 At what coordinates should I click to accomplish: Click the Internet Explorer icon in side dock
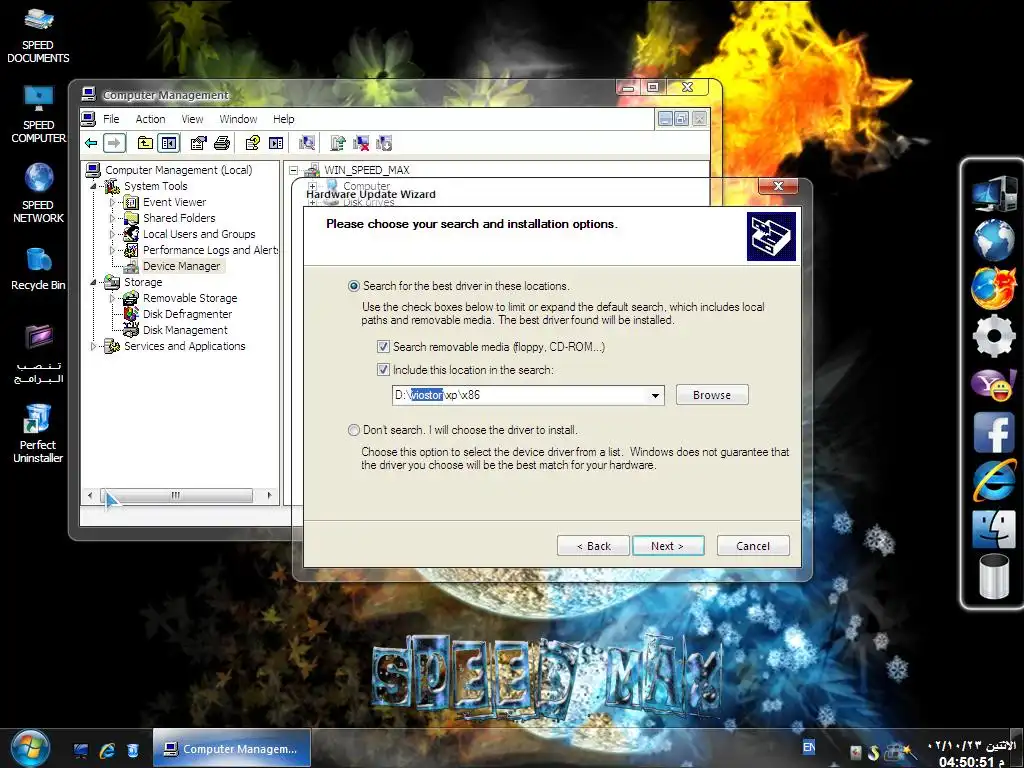pyautogui.click(x=994, y=480)
